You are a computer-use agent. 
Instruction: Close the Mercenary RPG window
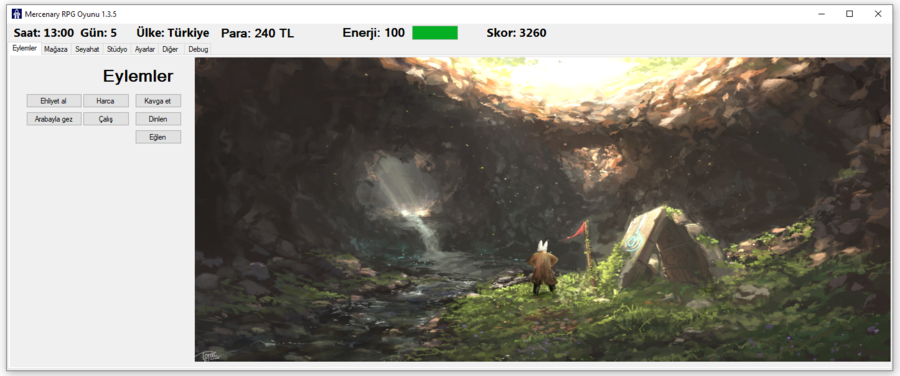coord(878,14)
